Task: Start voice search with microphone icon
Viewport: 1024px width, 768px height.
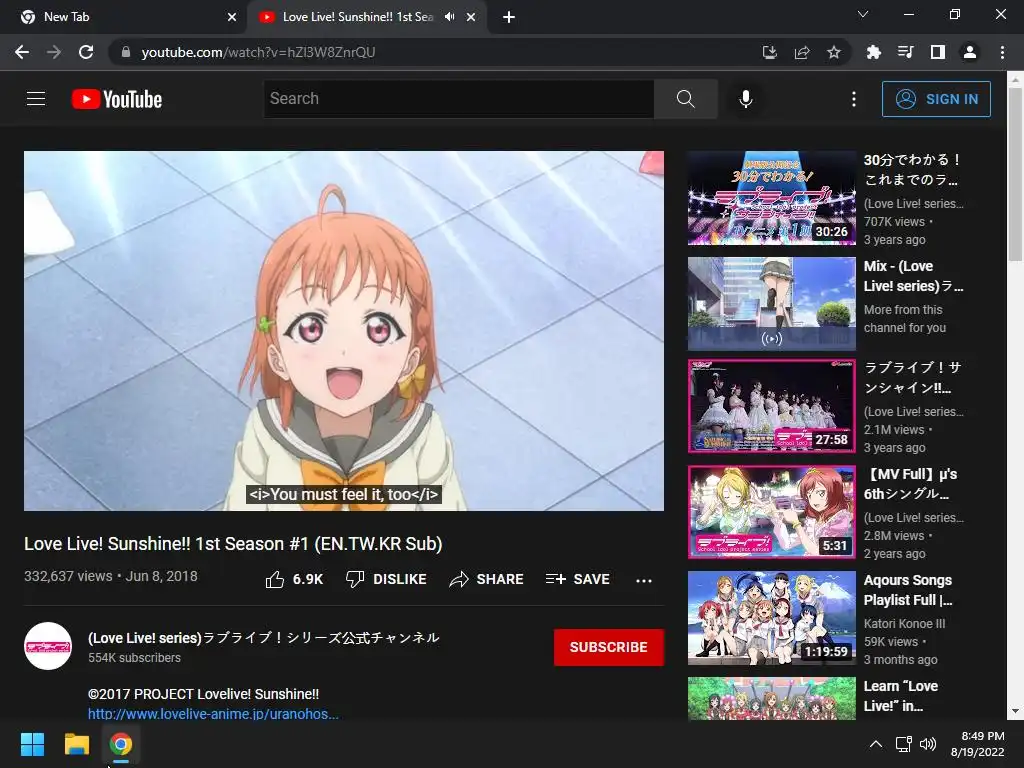Action: pyautogui.click(x=746, y=99)
